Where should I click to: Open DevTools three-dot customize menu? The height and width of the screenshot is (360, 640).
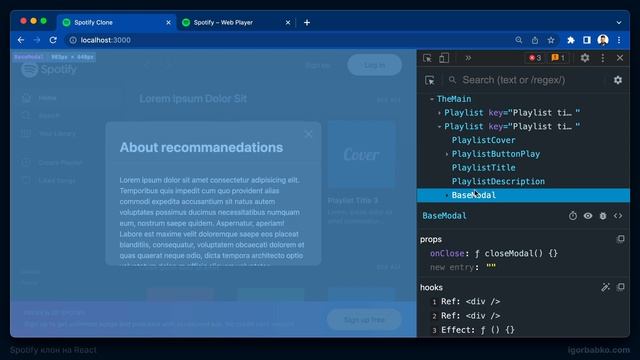coord(603,58)
